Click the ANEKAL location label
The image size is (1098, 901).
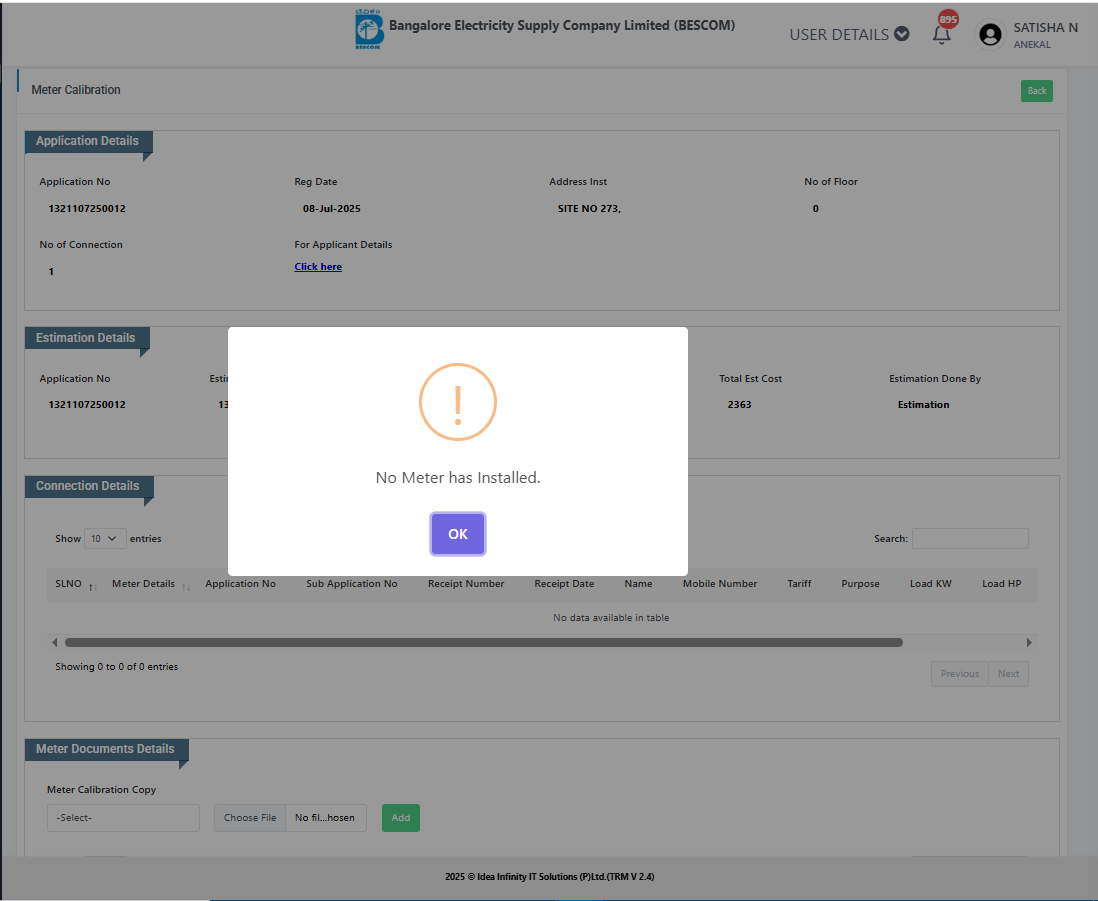pos(1032,45)
